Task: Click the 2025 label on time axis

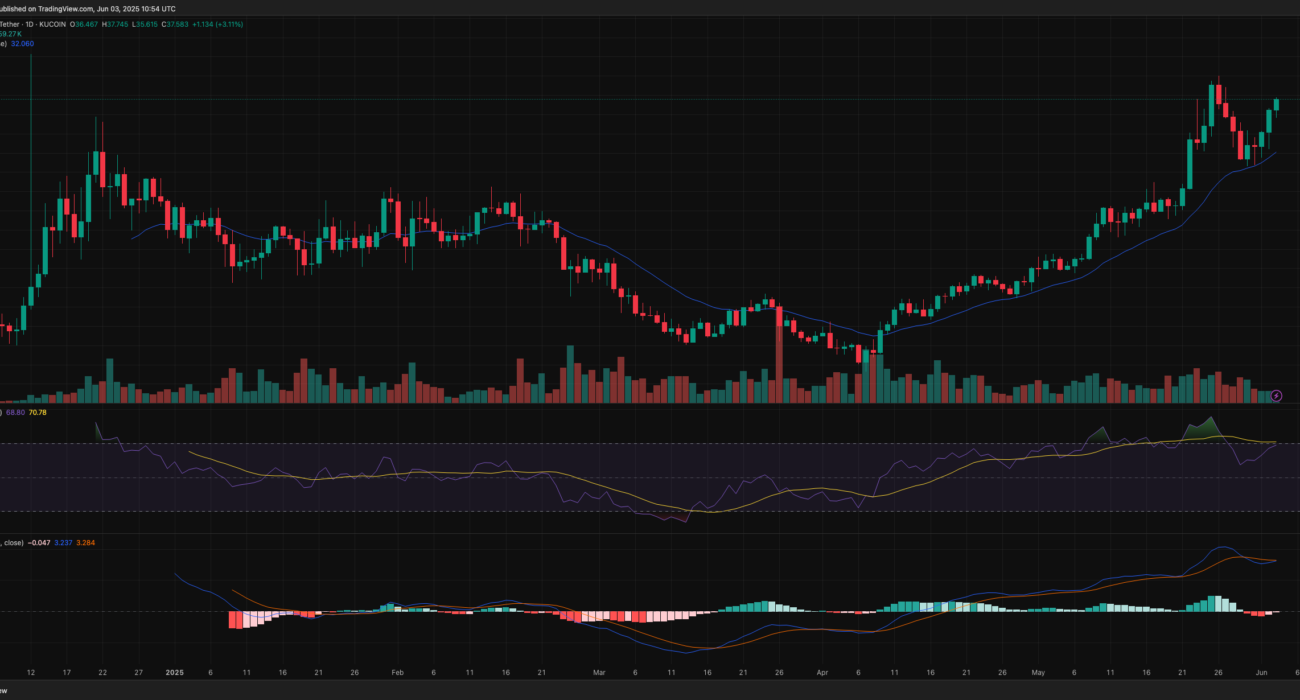Action: tap(174, 674)
